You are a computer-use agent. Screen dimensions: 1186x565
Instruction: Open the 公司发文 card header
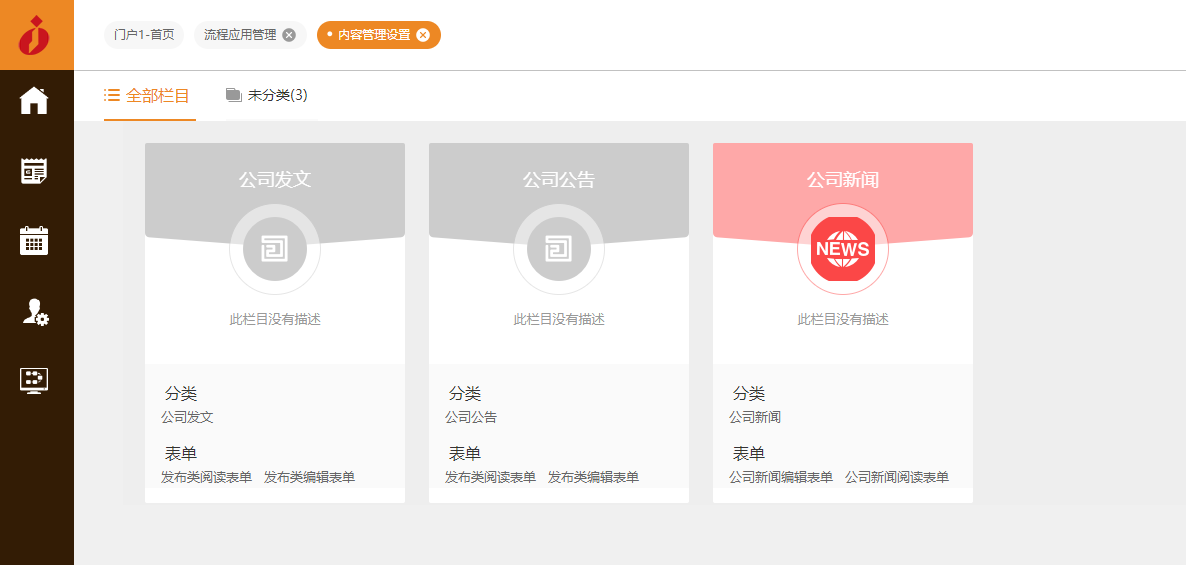(275, 180)
